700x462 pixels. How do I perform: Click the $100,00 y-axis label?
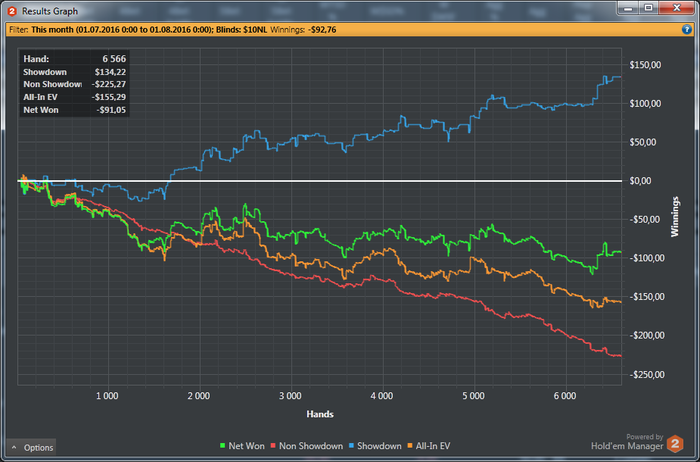tap(645, 104)
